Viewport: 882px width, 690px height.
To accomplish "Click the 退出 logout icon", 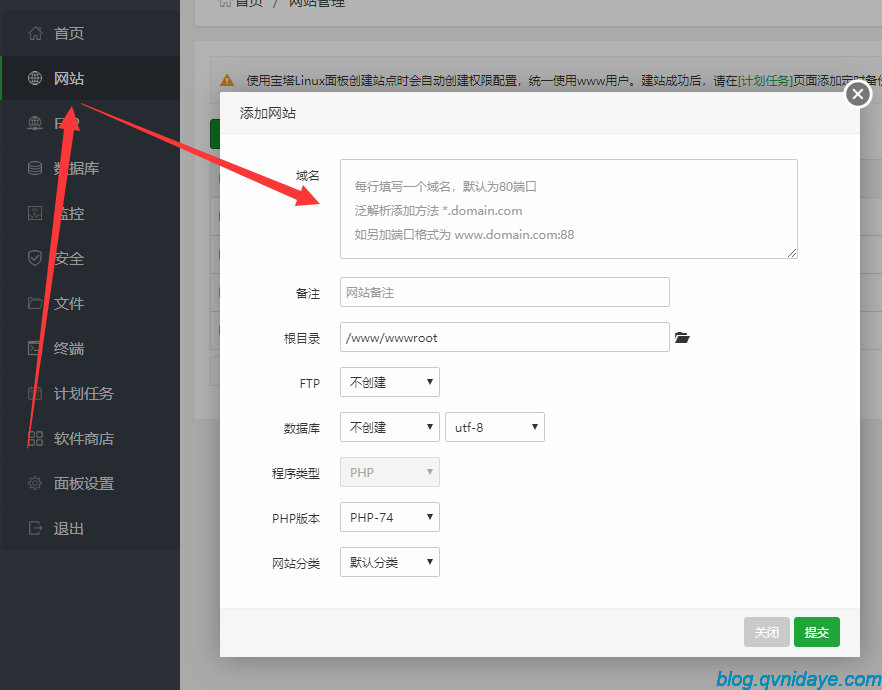I will [35, 528].
